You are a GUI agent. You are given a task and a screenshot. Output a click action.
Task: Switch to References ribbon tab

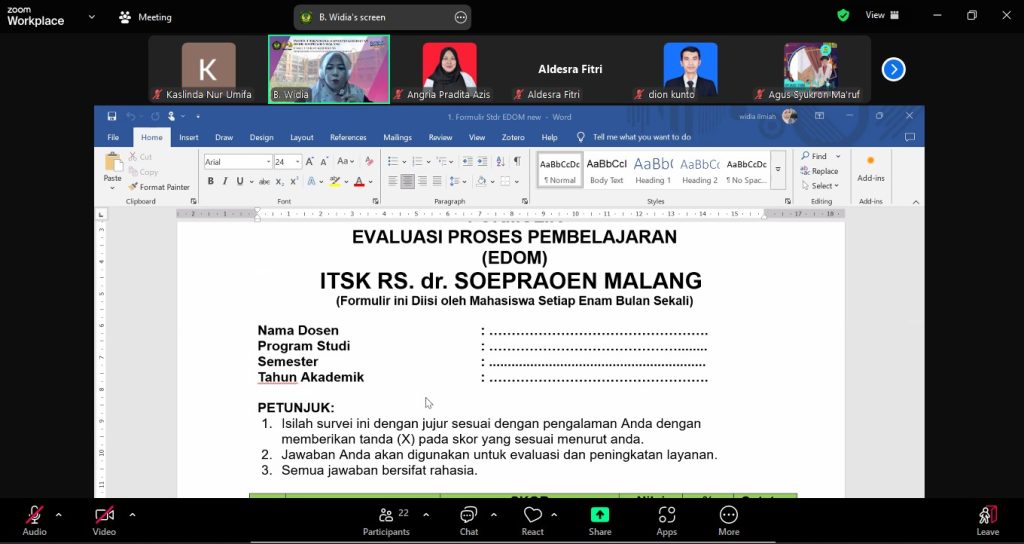348,137
